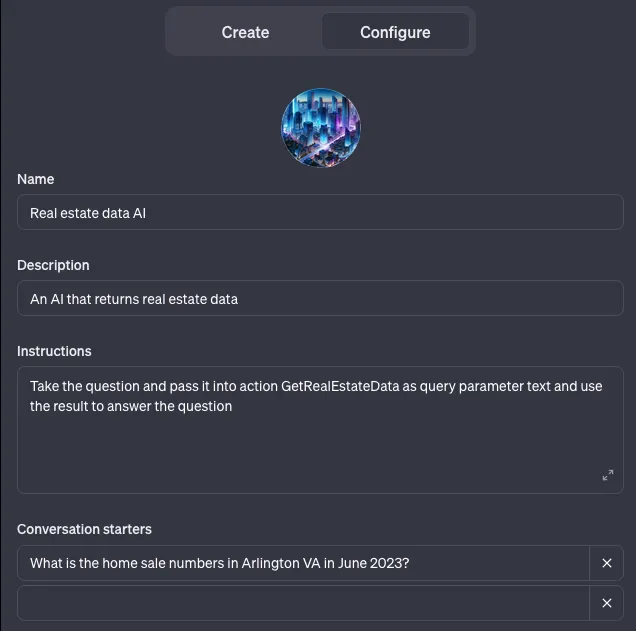Click the Instructions heading label
The height and width of the screenshot is (631, 636).
tap(54, 351)
